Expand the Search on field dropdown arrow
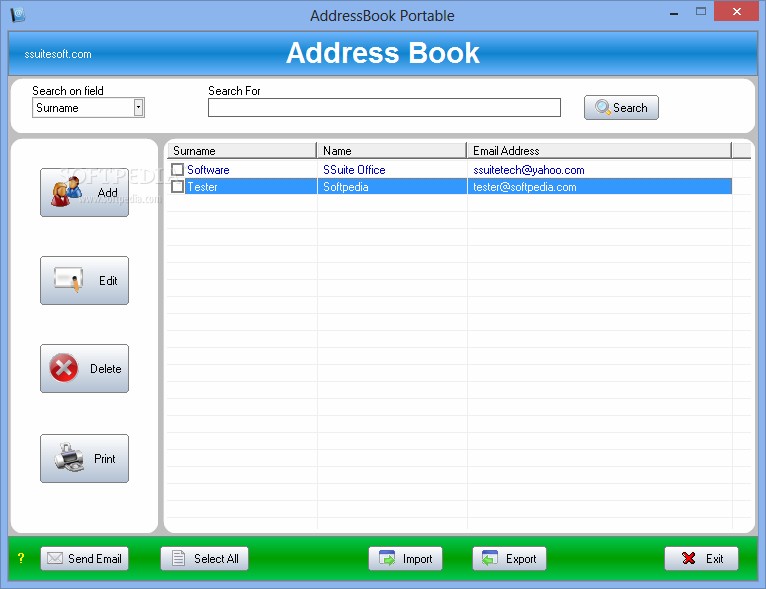766x589 pixels. tap(139, 107)
